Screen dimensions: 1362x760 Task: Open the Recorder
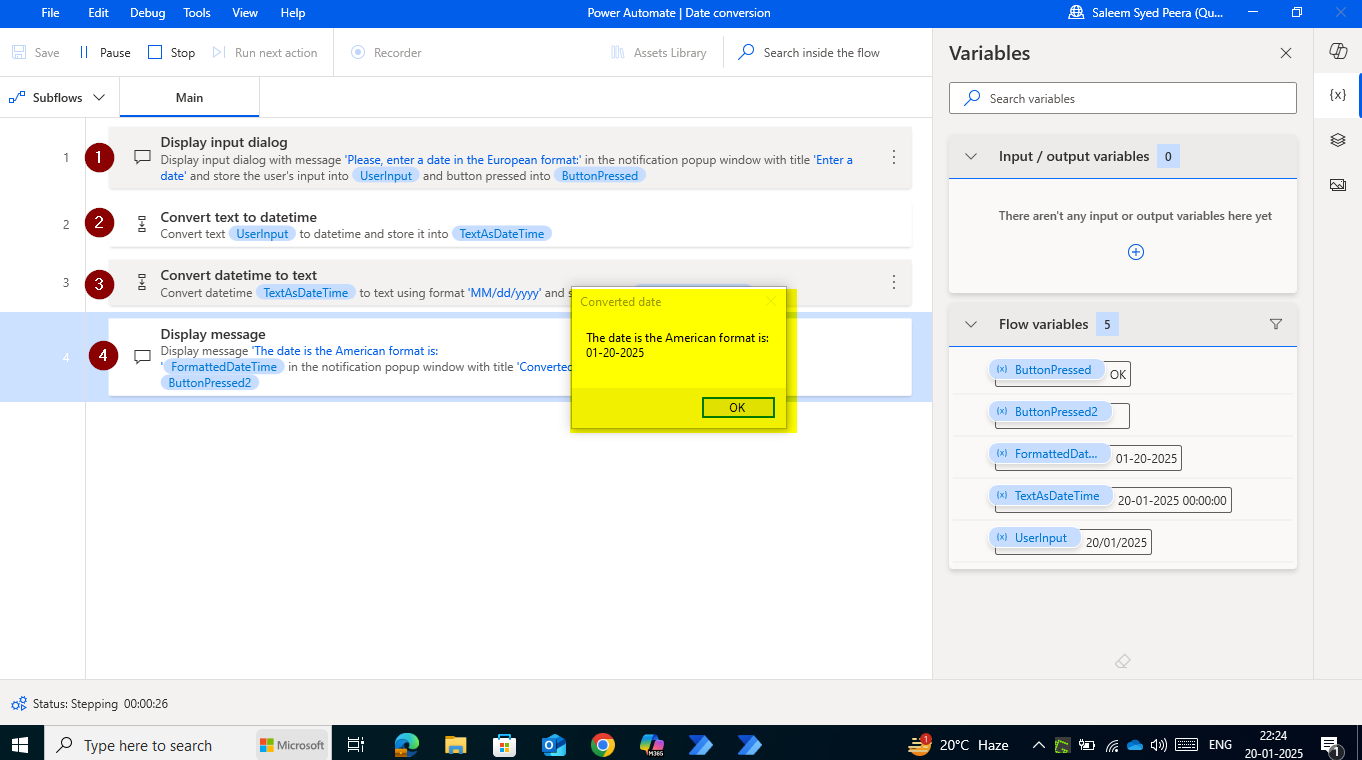(386, 53)
